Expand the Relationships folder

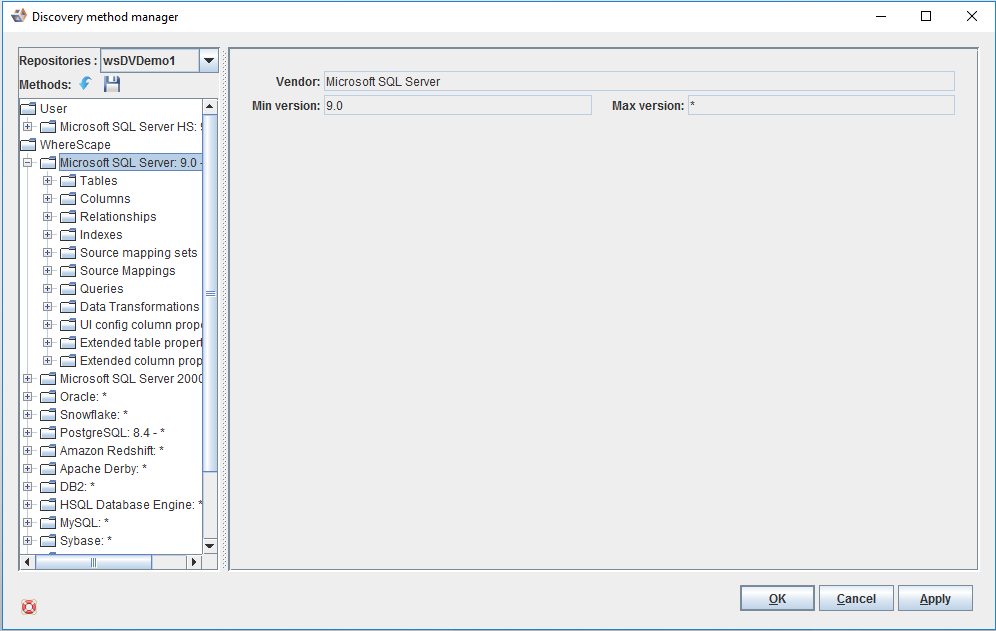coord(48,217)
